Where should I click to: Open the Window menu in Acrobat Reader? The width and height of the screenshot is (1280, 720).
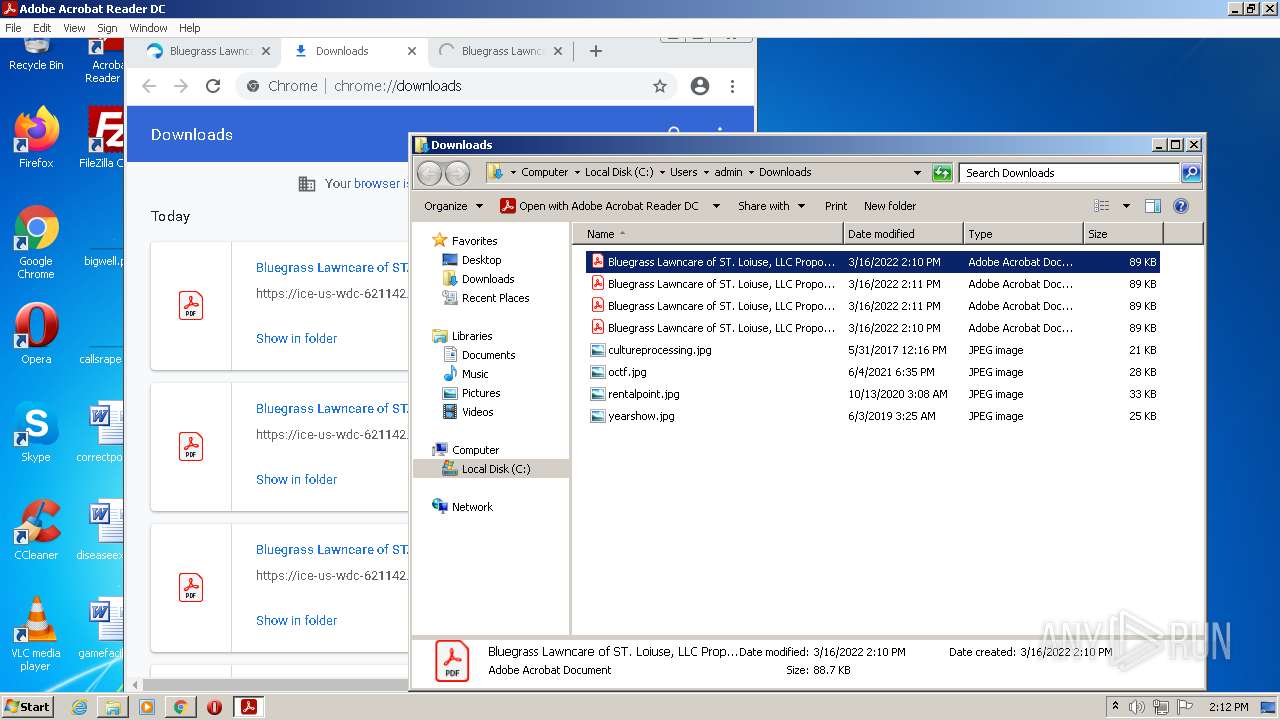(148, 28)
